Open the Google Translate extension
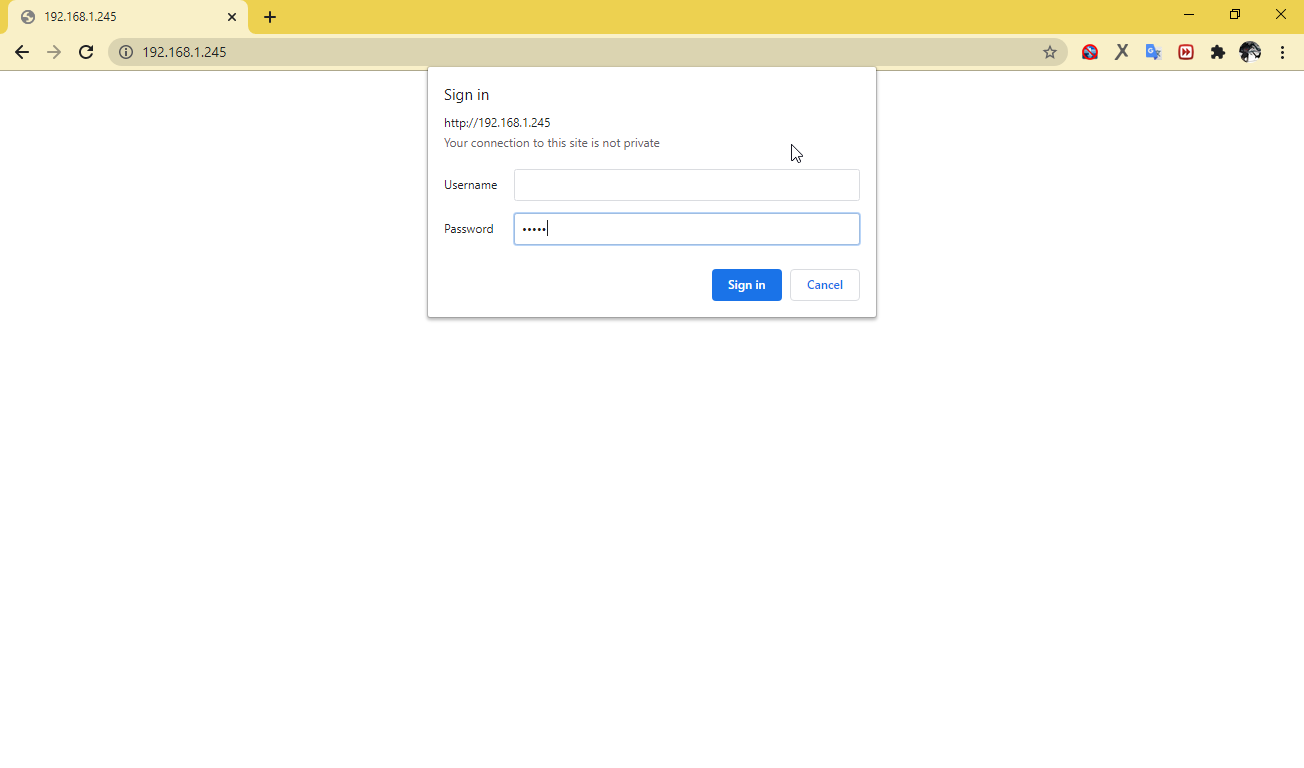 (x=1153, y=51)
